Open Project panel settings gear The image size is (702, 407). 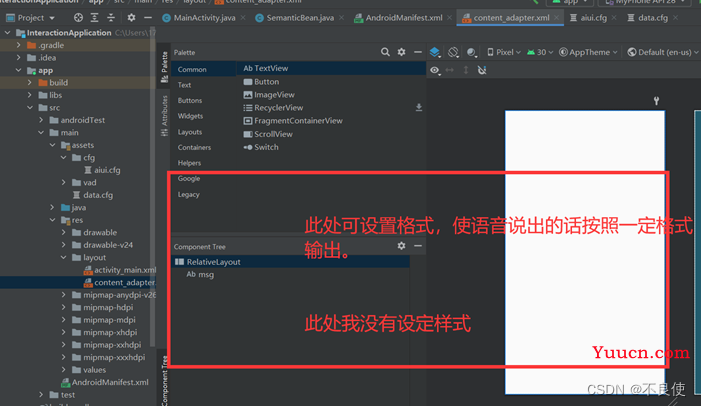point(131,17)
